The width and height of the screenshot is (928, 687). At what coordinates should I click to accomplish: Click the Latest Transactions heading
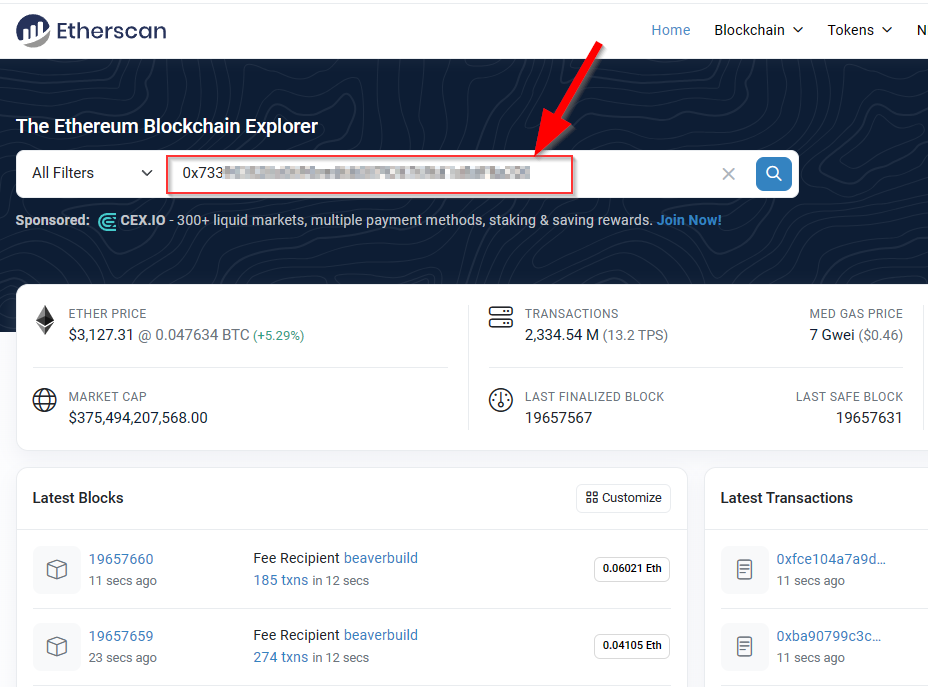coord(787,498)
